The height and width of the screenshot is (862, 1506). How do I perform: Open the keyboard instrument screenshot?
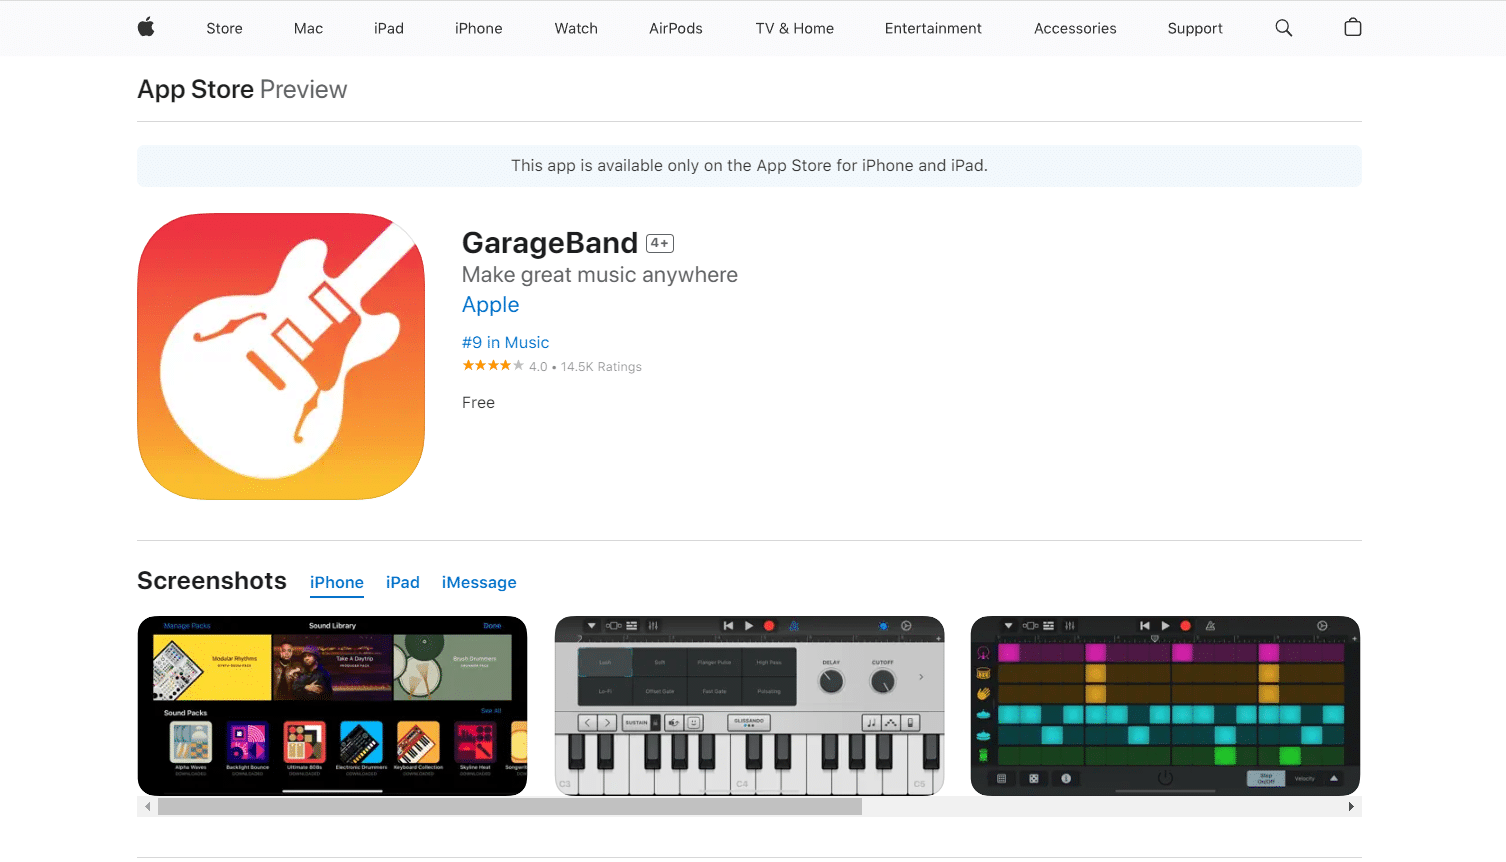[749, 706]
